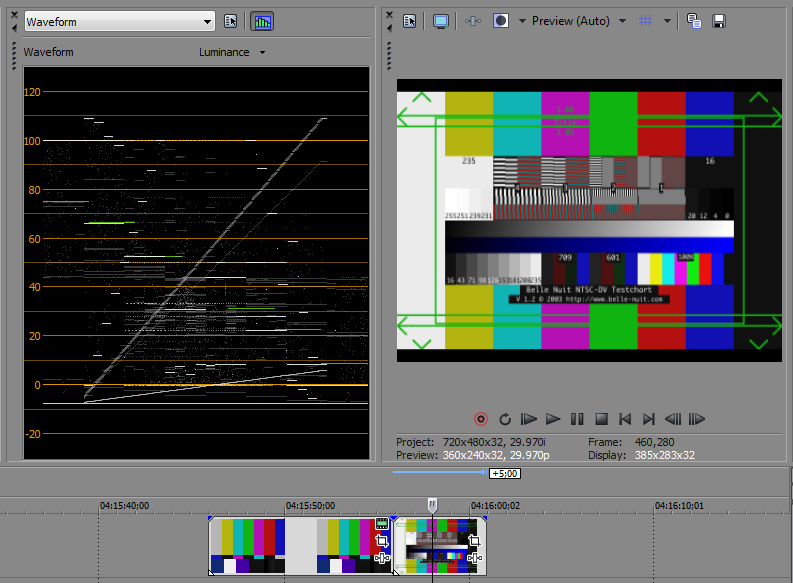Toggle the preview overlays grid
The image size is (793, 583).
pyautogui.click(x=646, y=21)
